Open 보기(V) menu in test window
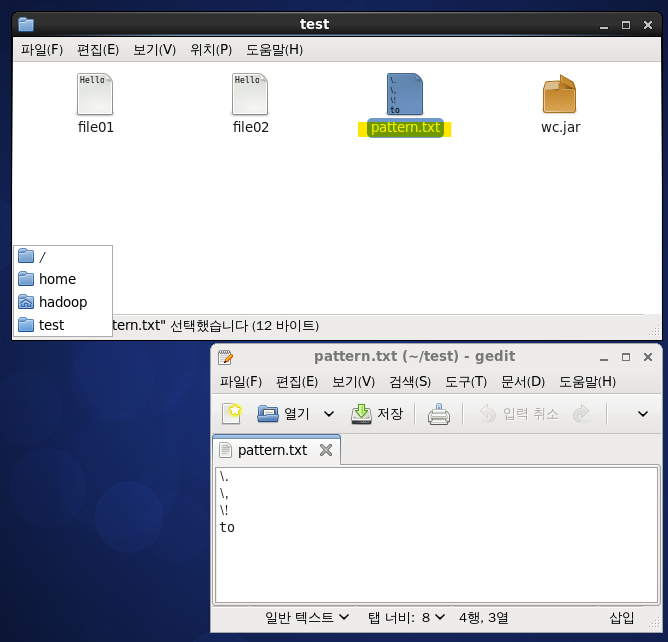This screenshot has height=642, width=668. pos(154,49)
